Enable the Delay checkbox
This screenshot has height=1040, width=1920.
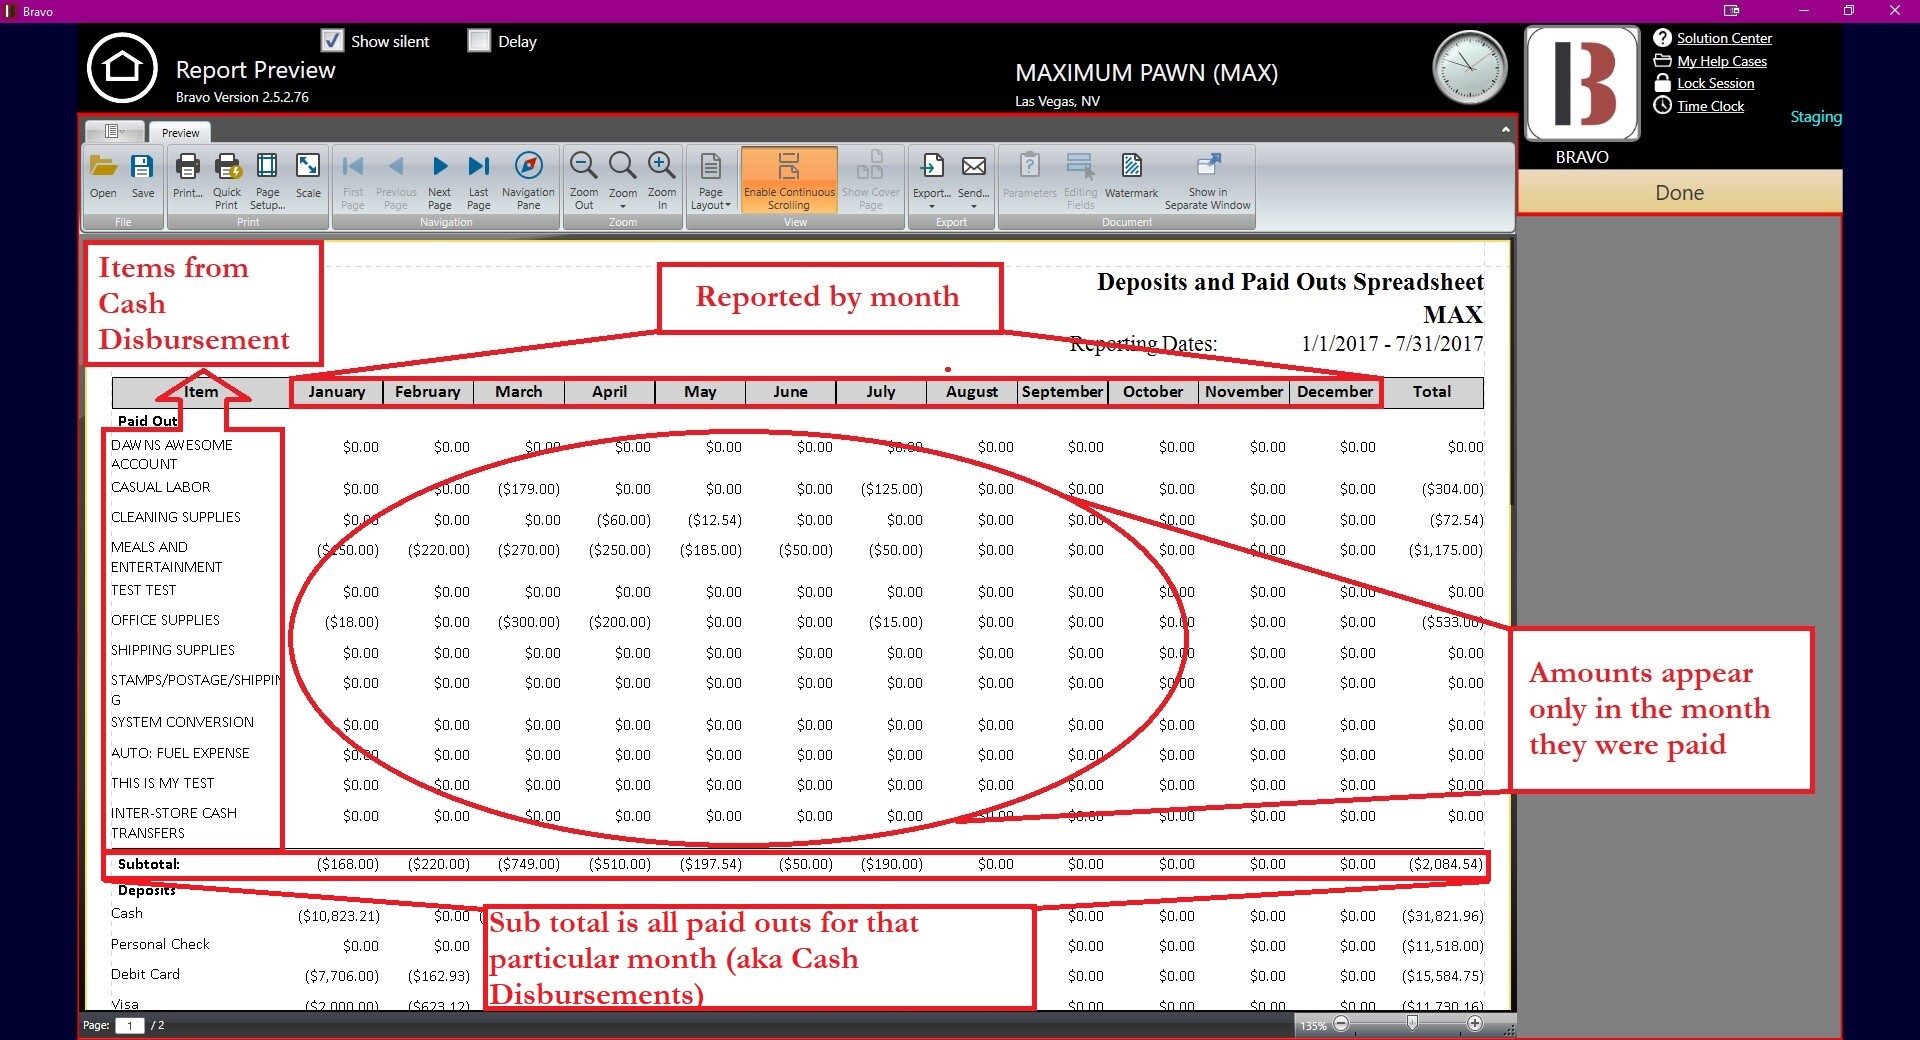[479, 41]
